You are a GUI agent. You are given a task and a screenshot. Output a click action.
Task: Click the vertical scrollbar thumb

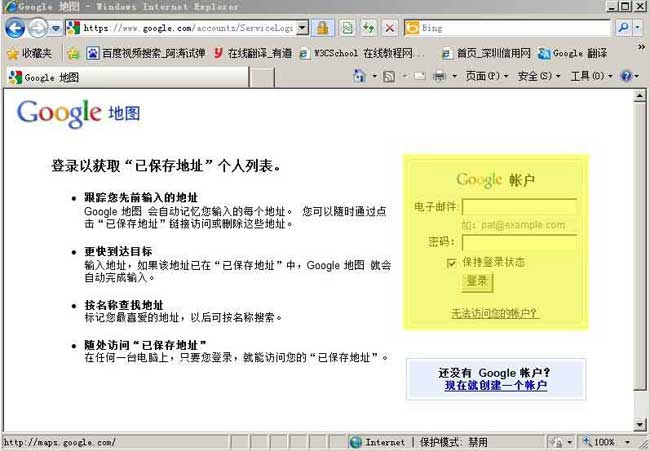point(640,246)
